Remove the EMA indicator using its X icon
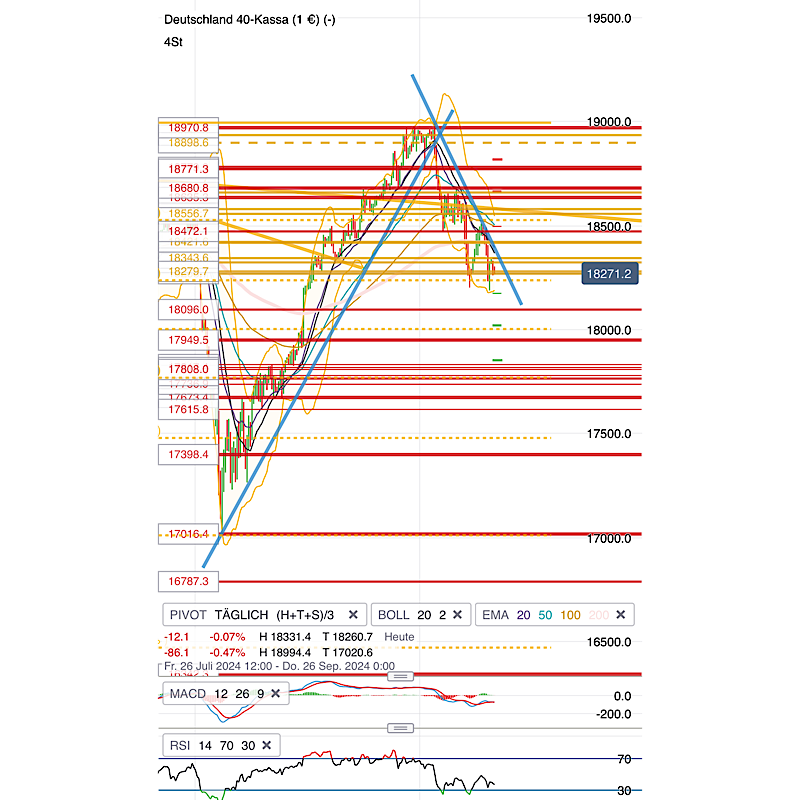 coord(619,614)
